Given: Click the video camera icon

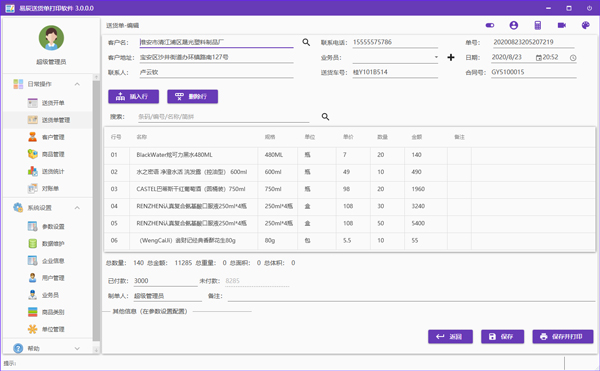Looking at the screenshot, I should [x=561, y=25].
